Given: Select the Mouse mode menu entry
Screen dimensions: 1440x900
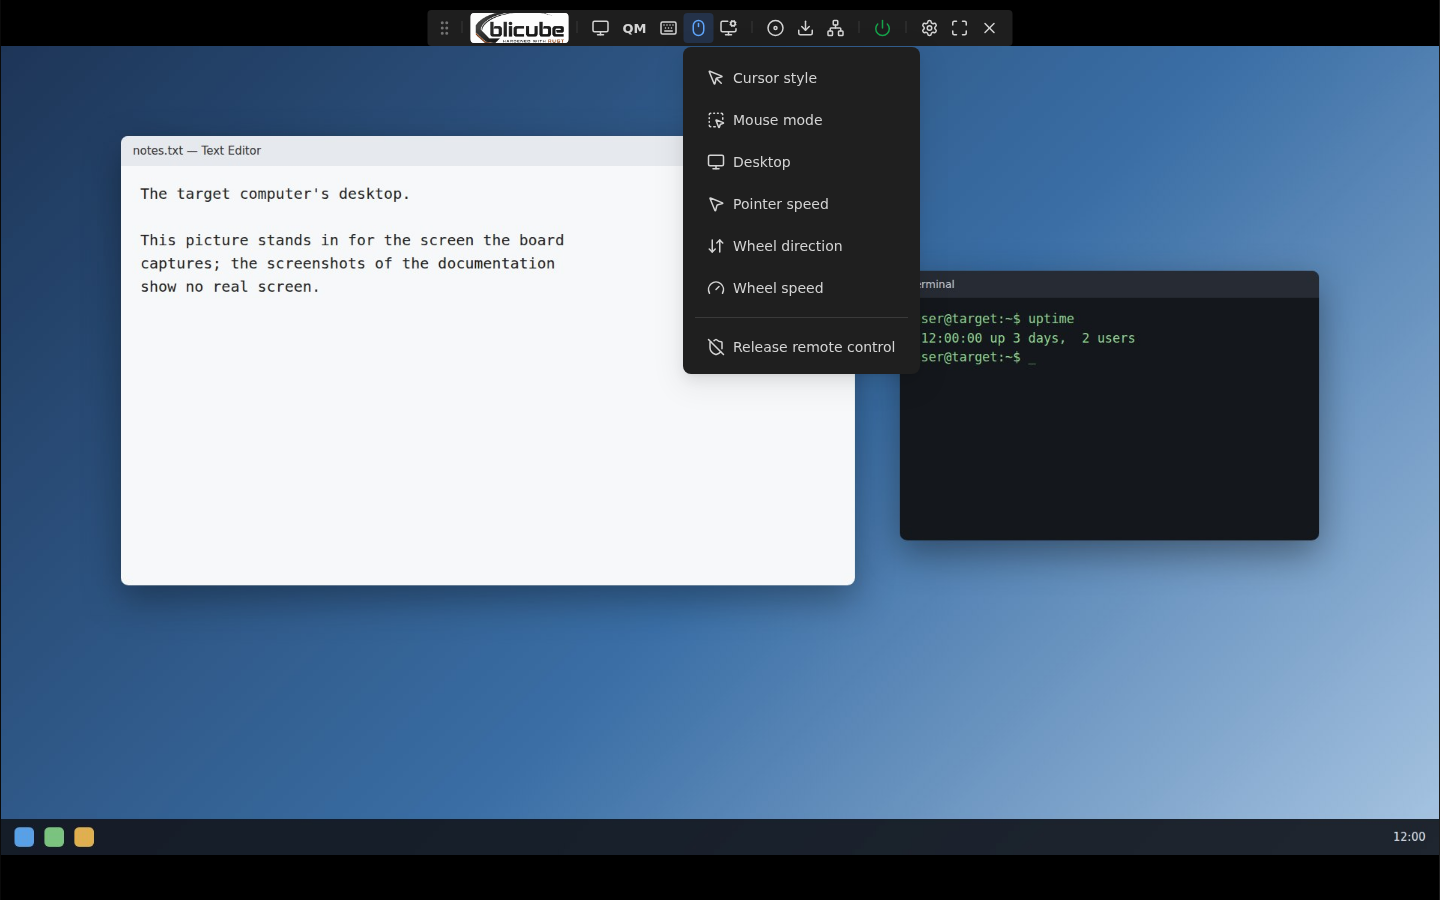Looking at the screenshot, I should (801, 120).
